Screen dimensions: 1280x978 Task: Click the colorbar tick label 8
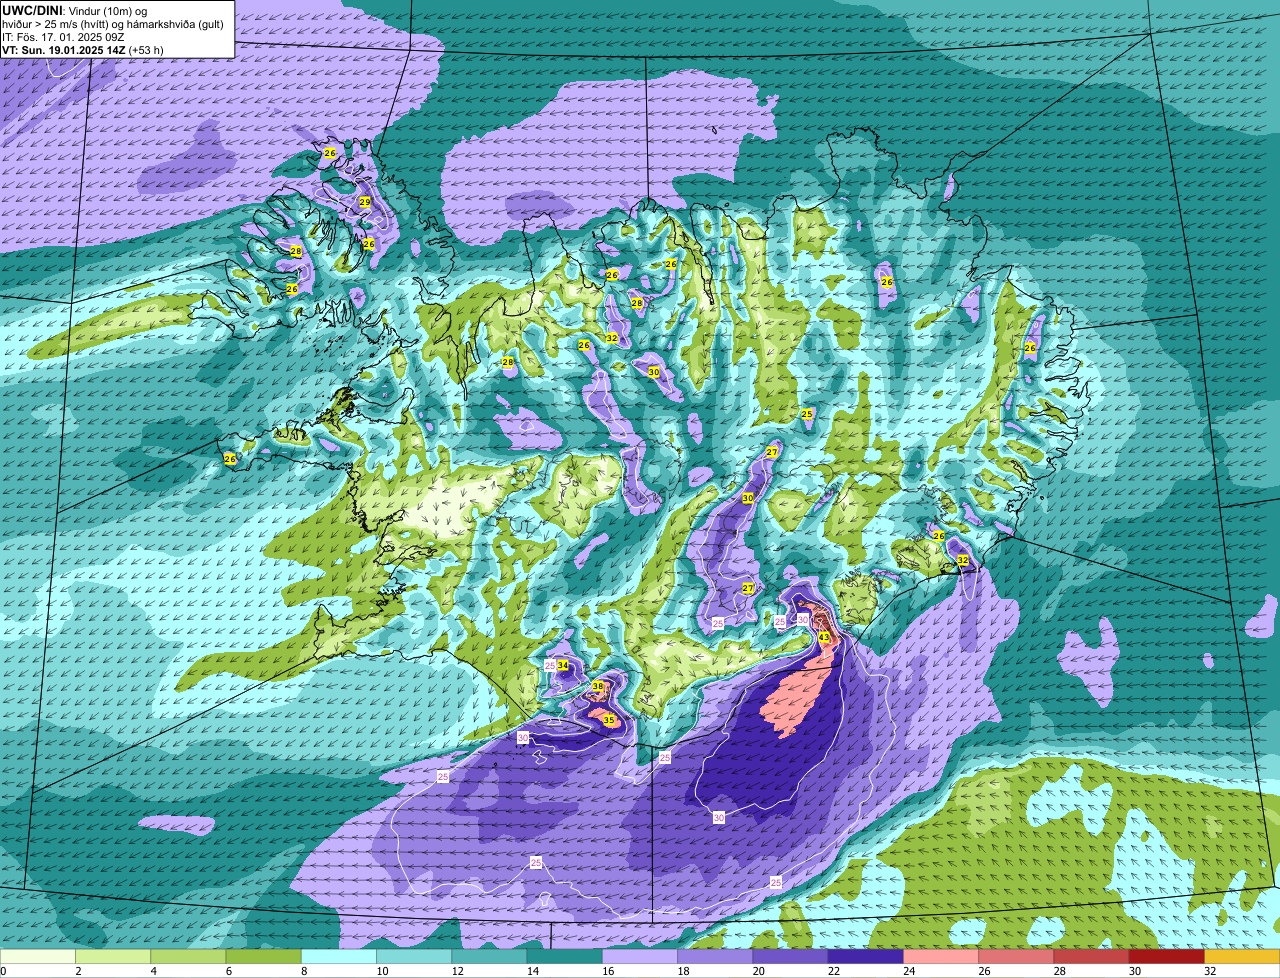[x=302, y=971]
